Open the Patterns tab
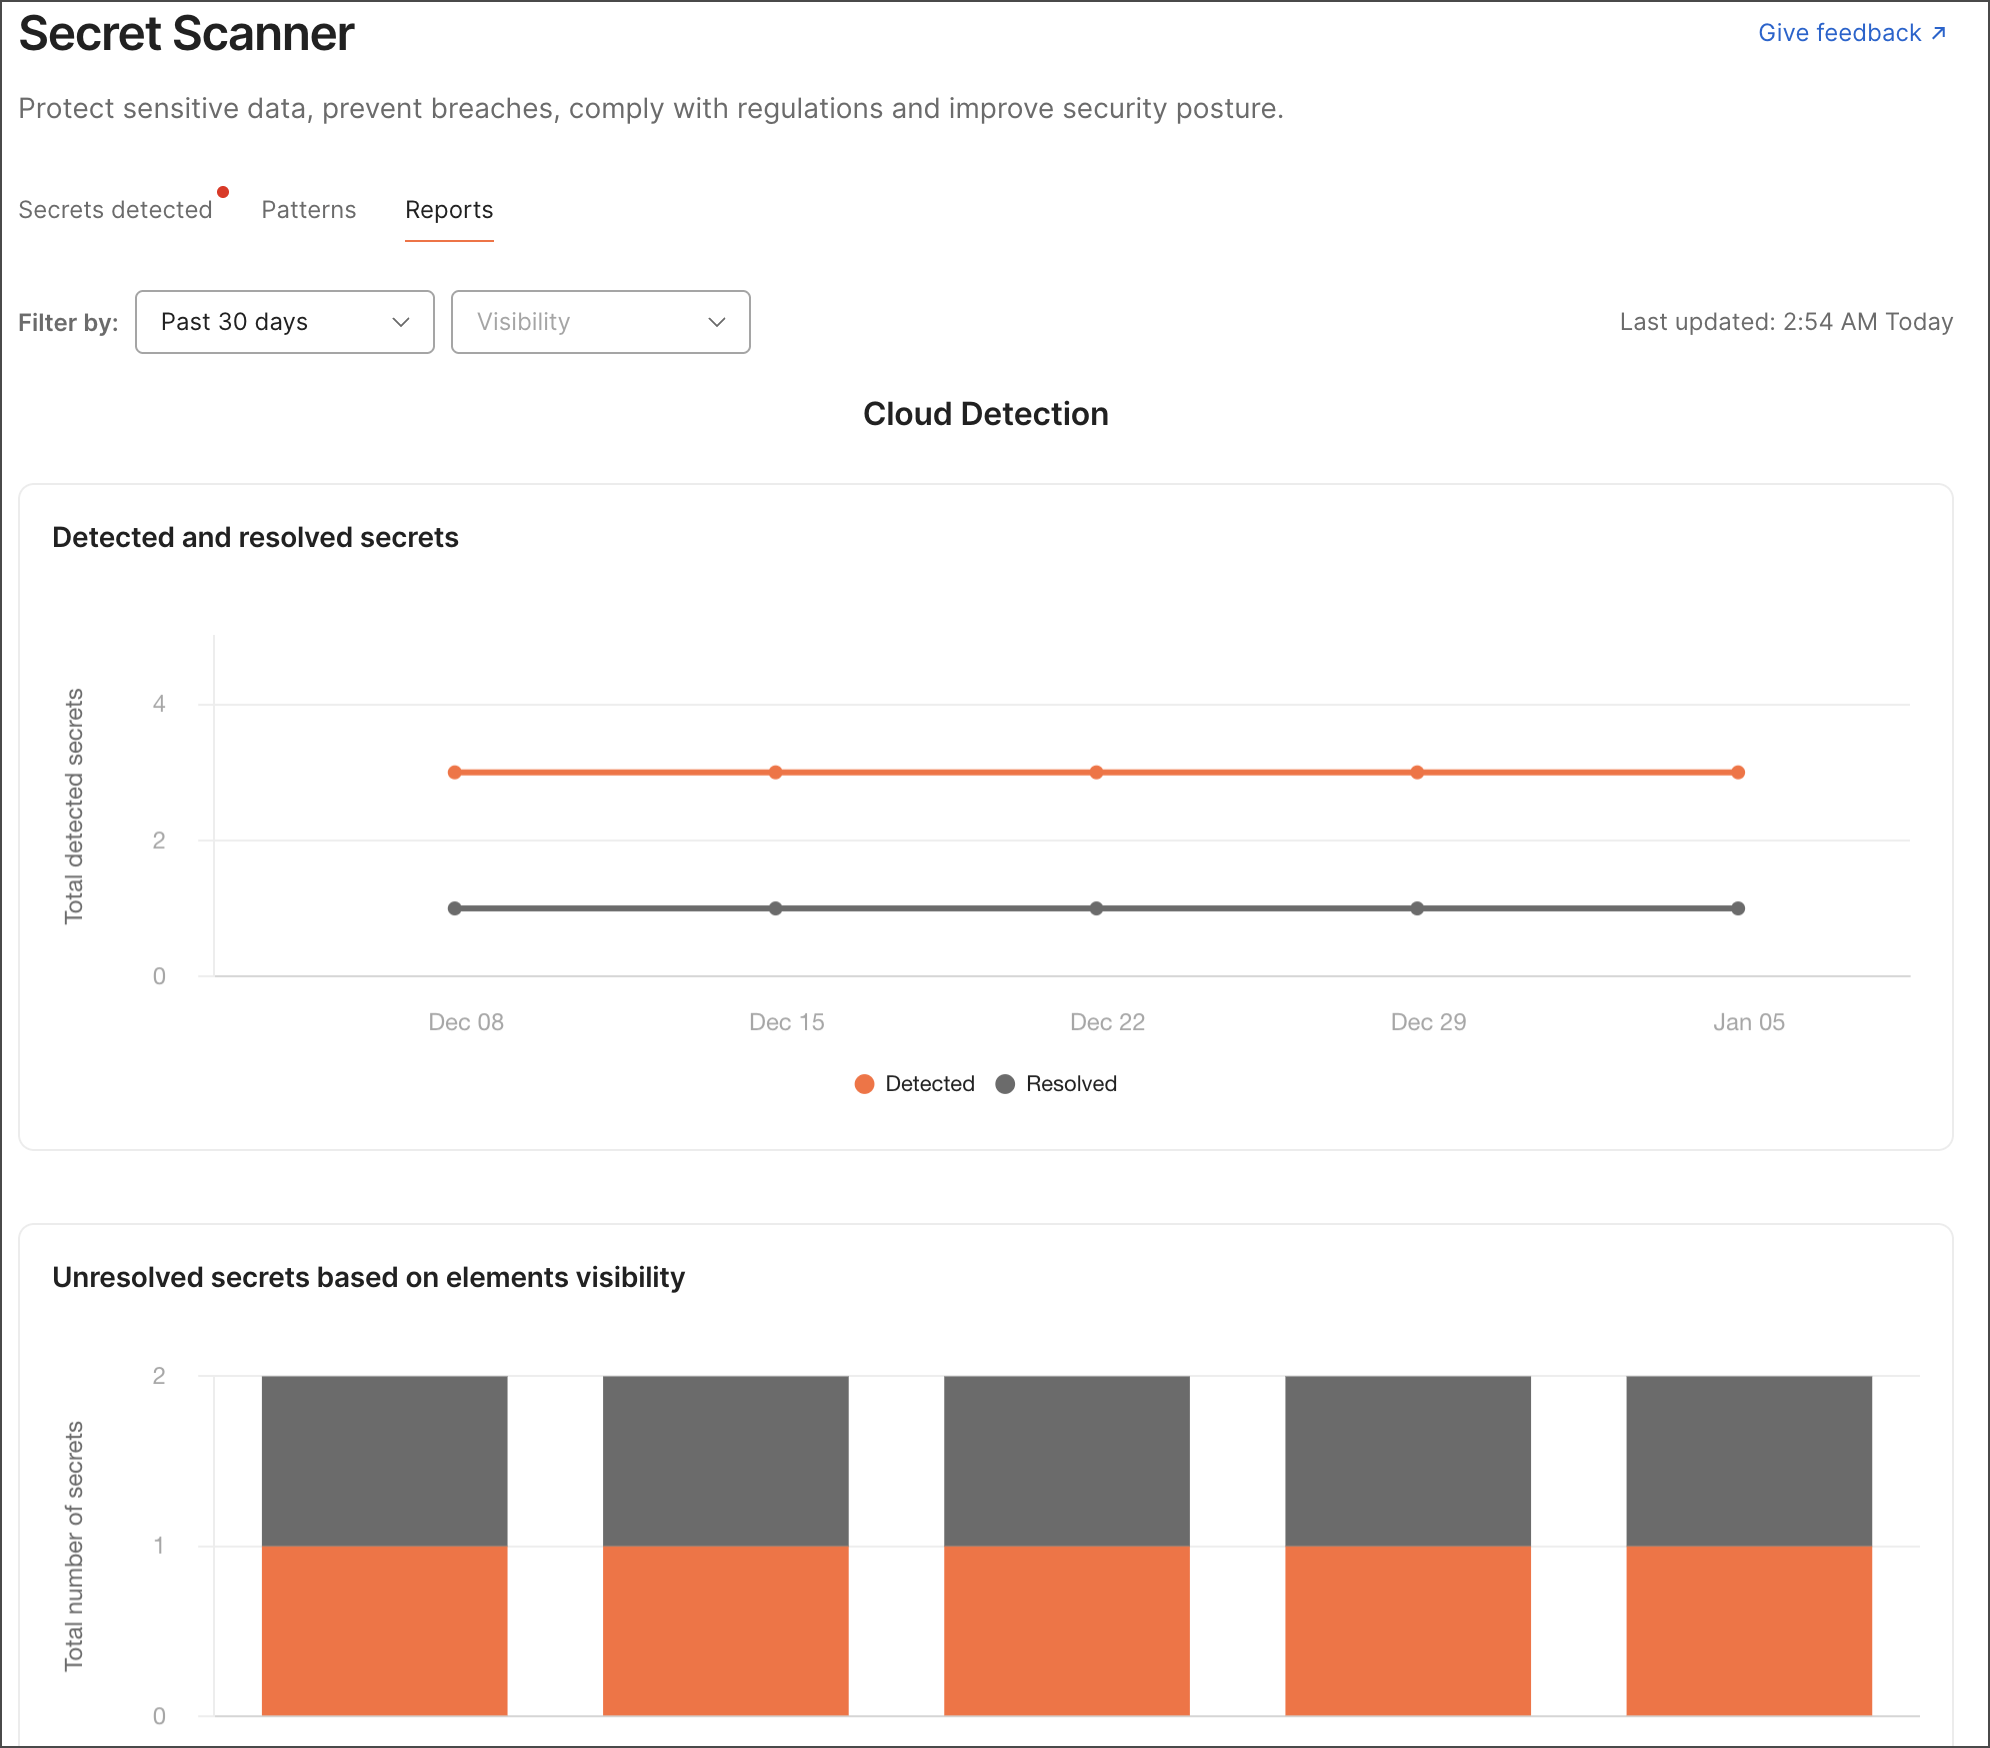The width and height of the screenshot is (1990, 1748). [x=308, y=209]
